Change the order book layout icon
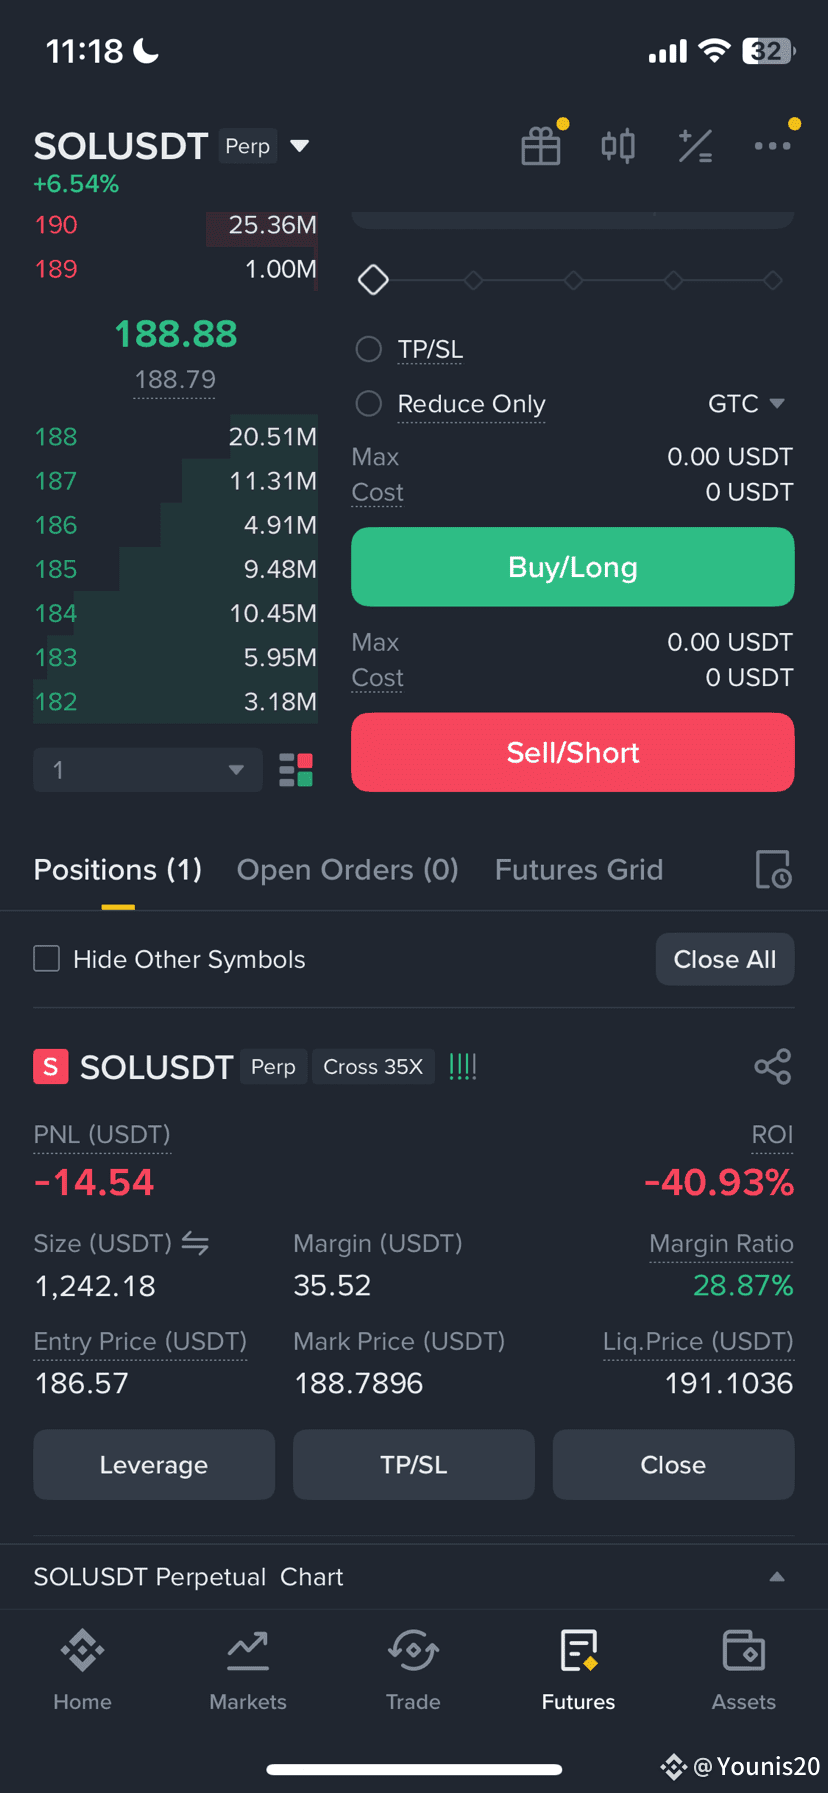The image size is (828, 1793). click(x=296, y=770)
